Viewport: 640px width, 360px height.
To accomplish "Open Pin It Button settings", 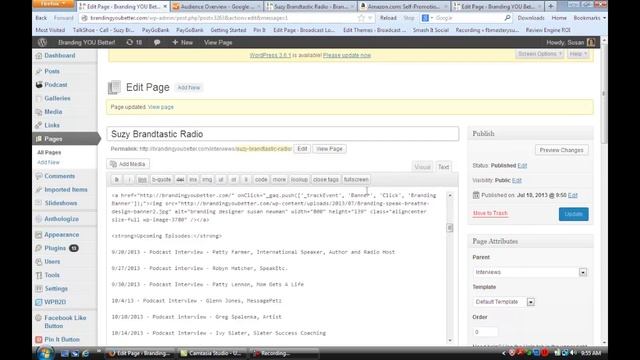I will click(x=62, y=340).
